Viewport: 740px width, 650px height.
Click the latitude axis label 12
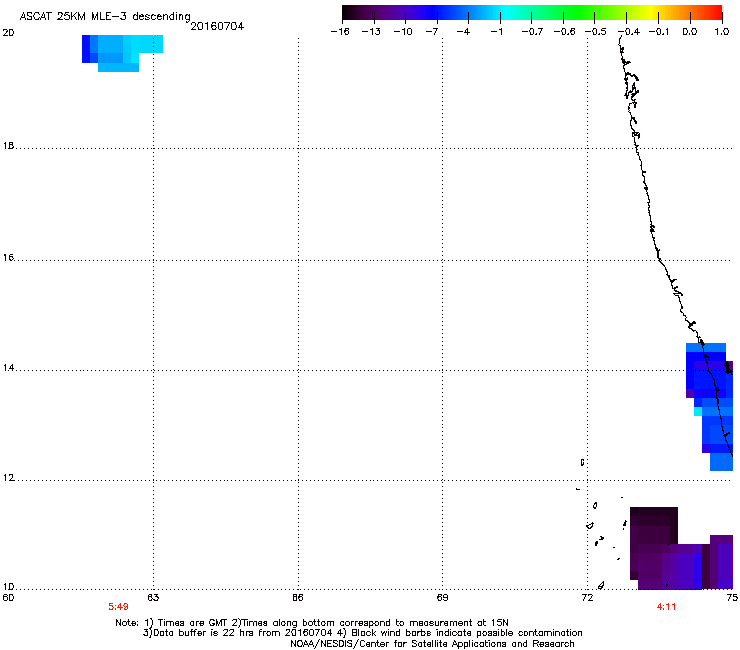pyautogui.click(x=8, y=478)
